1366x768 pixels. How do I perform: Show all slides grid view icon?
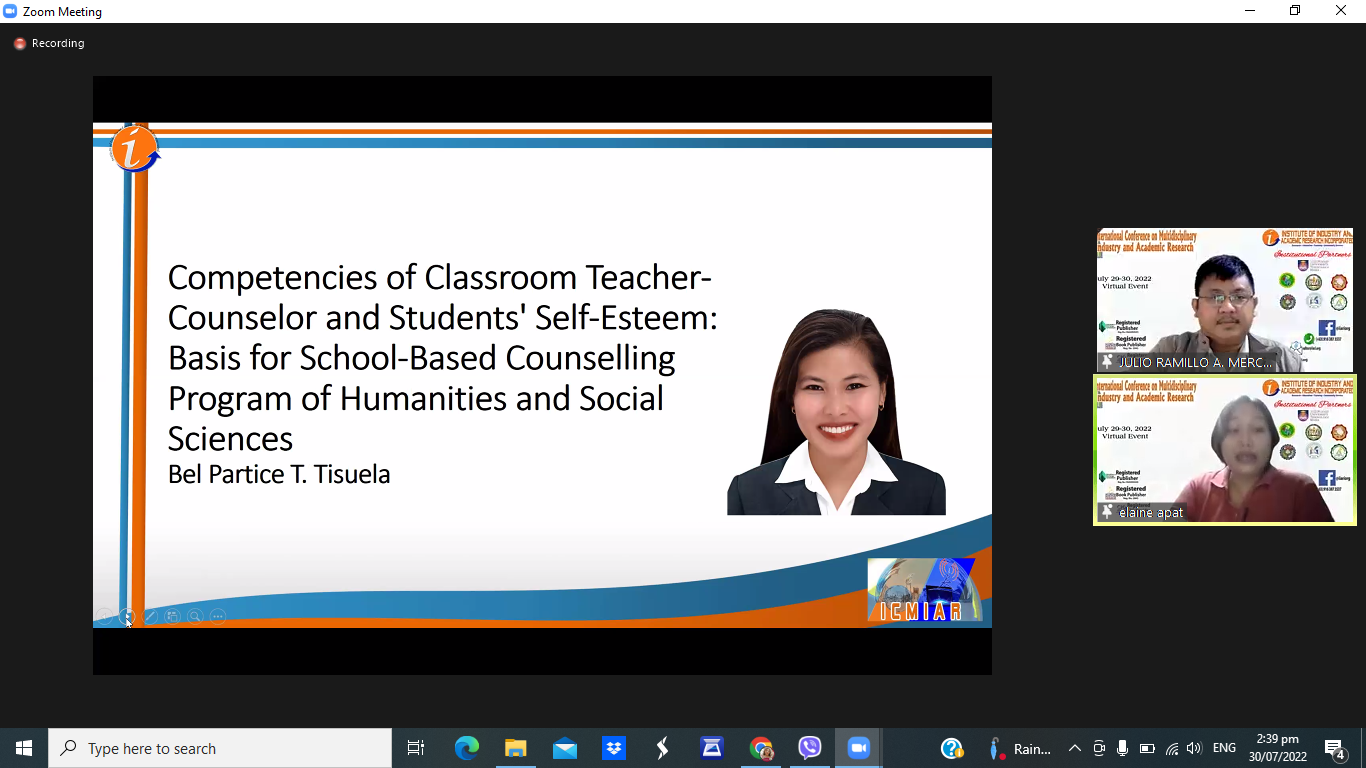(x=172, y=617)
